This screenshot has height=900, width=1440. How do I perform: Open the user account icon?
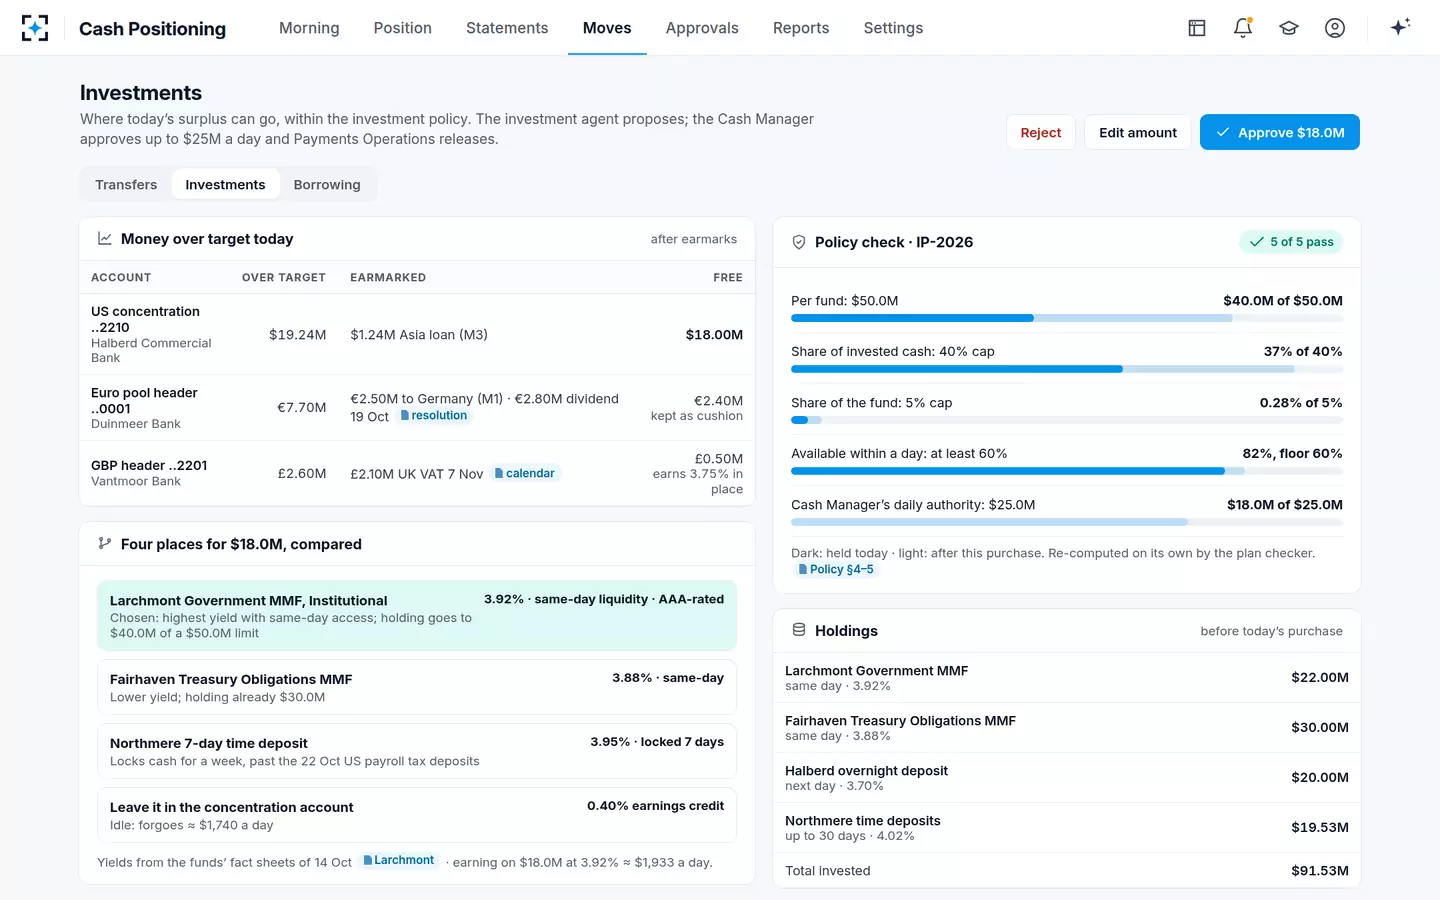pyautogui.click(x=1335, y=28)
